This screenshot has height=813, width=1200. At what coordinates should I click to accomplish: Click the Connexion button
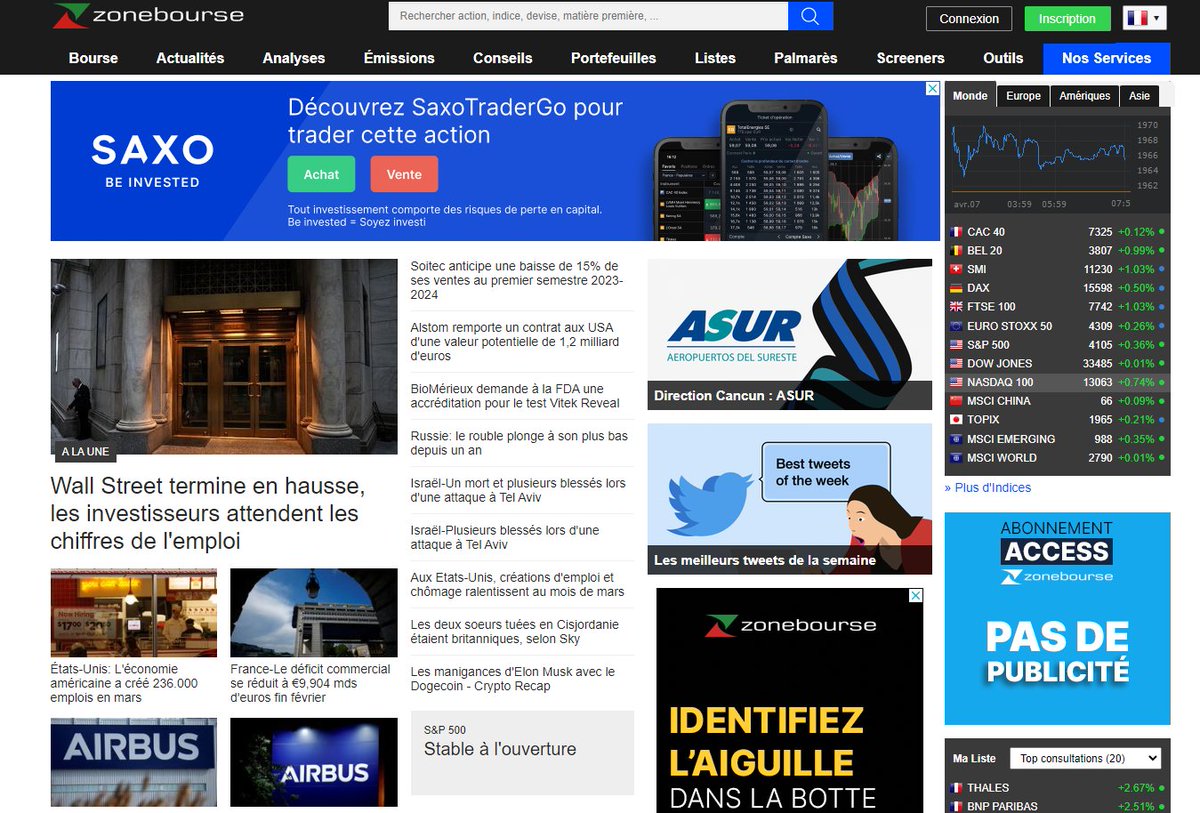[x=969, y=19]
